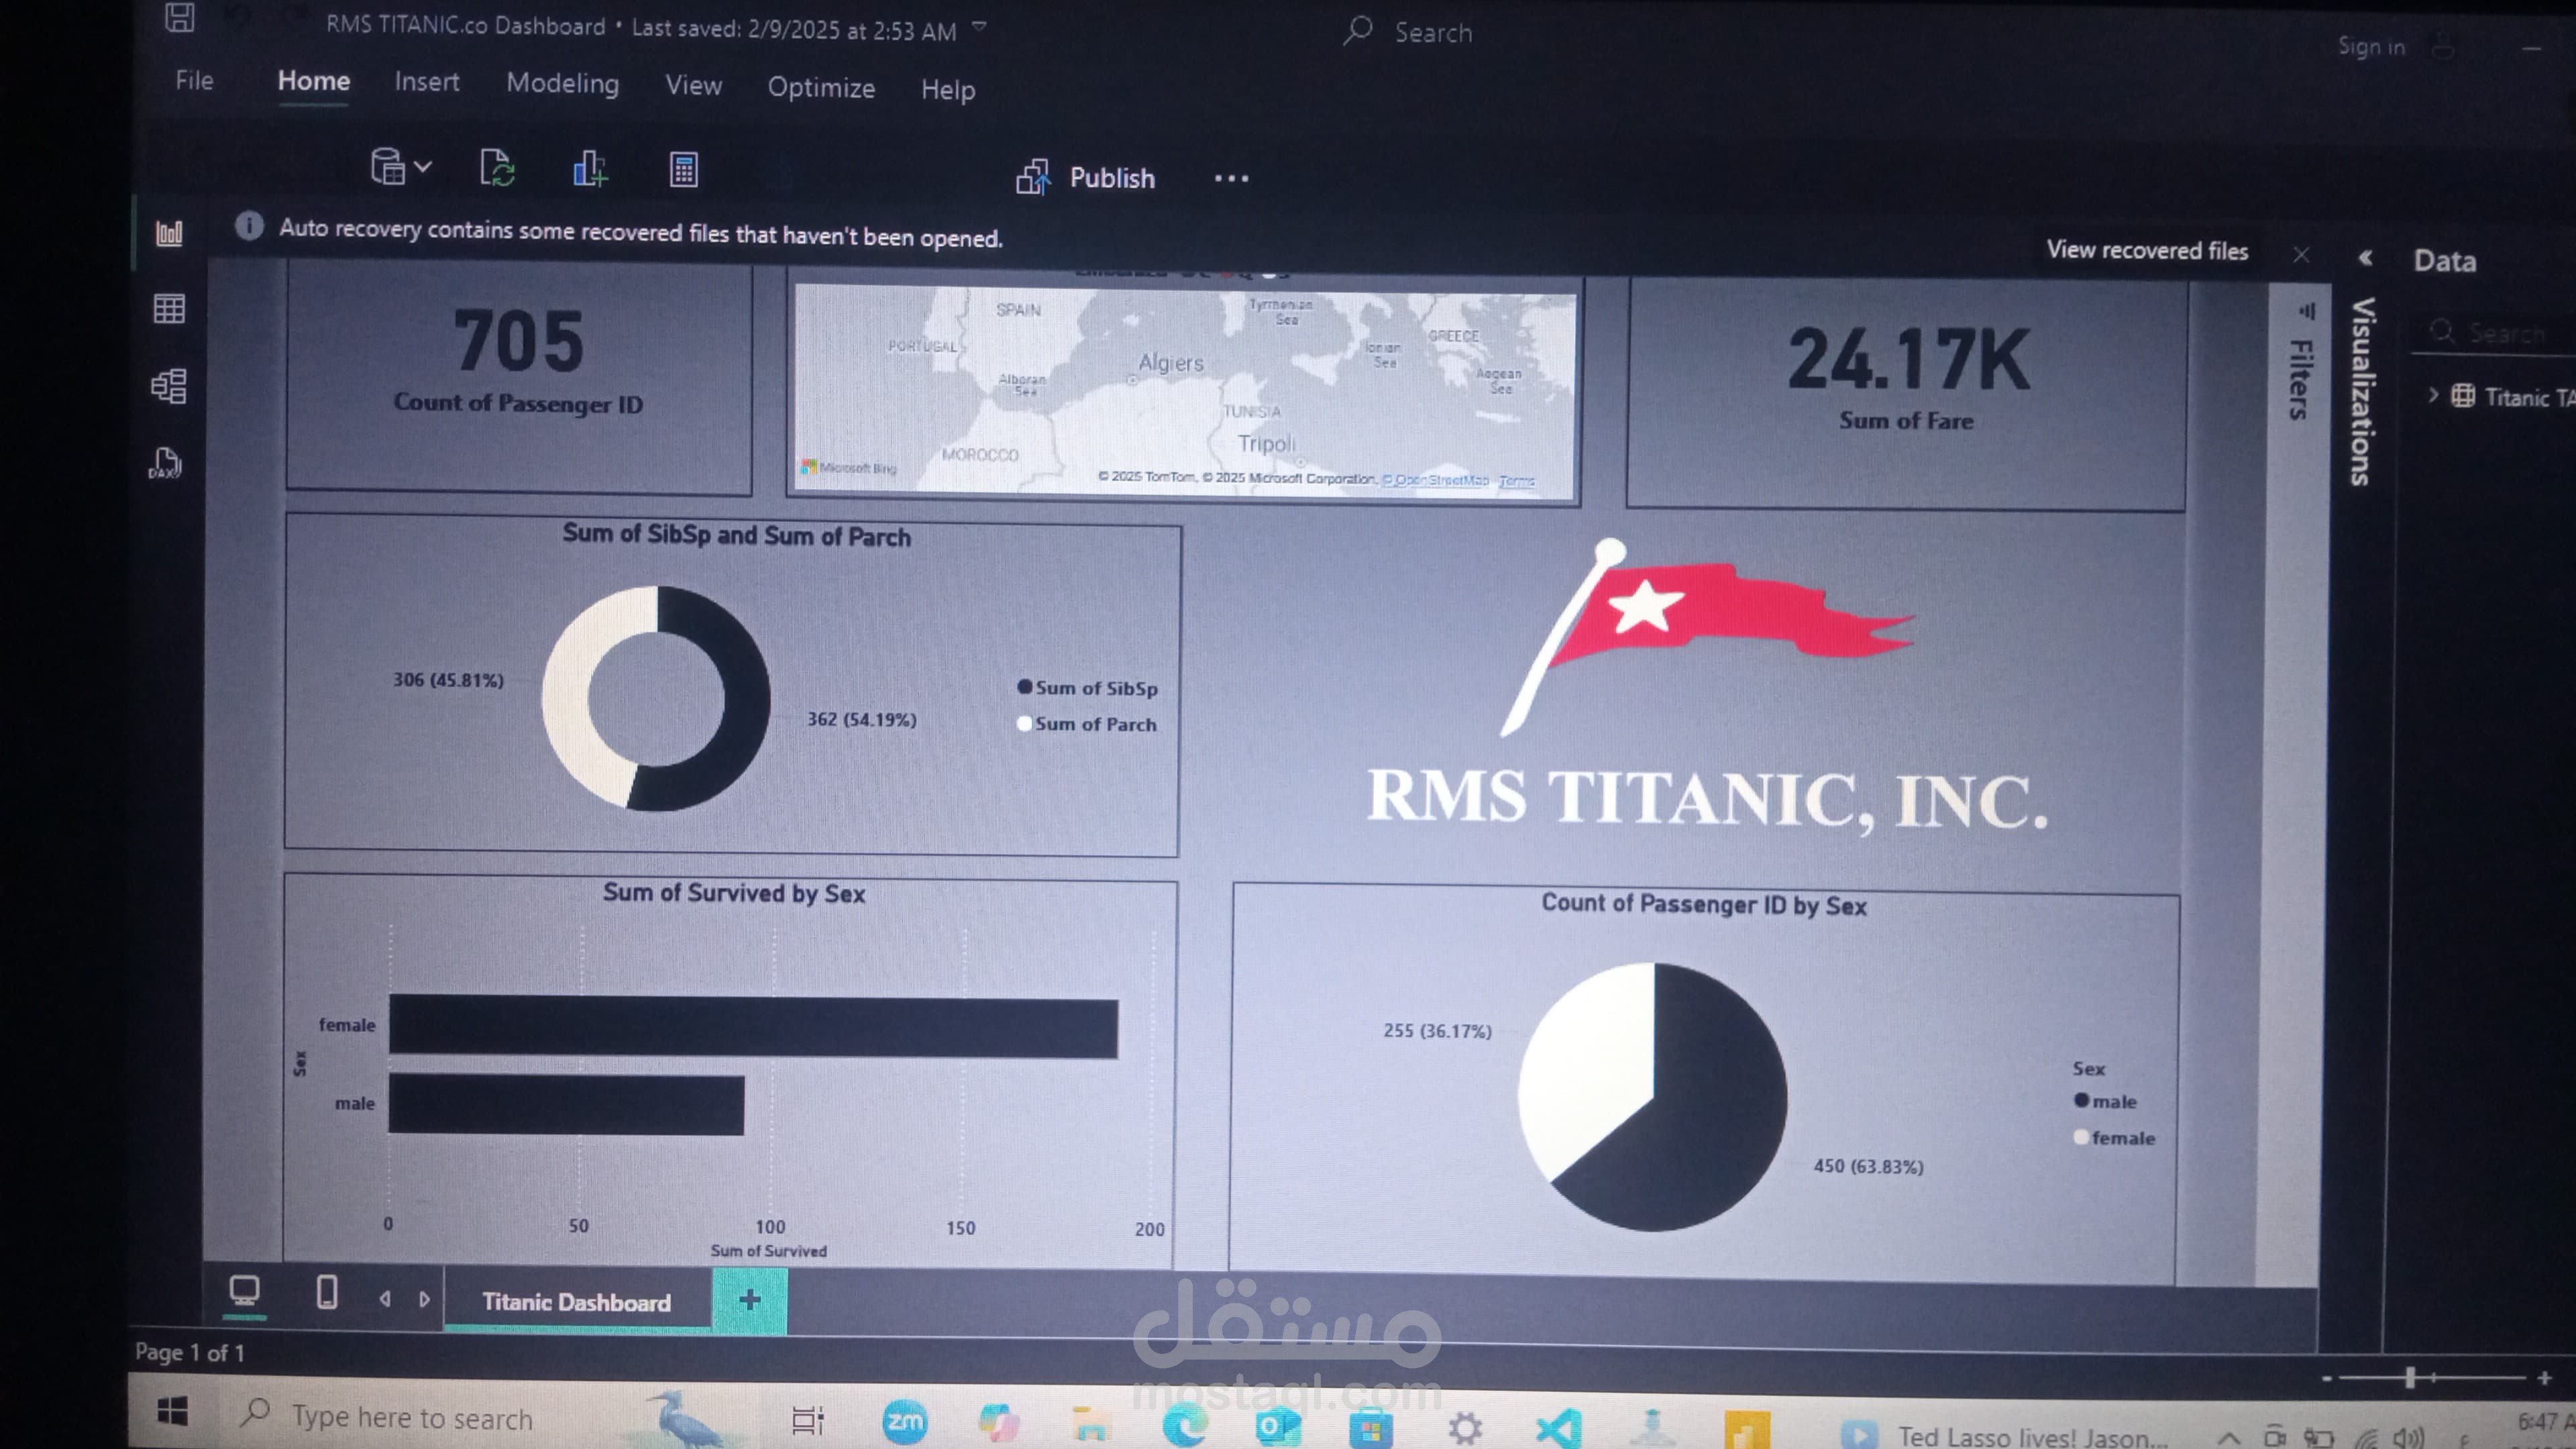Image resolution: width=2576 pixels, height=1449 pixels.
Task: Select the Titanic table in Data pane
Action: (x=2512, y=397)
